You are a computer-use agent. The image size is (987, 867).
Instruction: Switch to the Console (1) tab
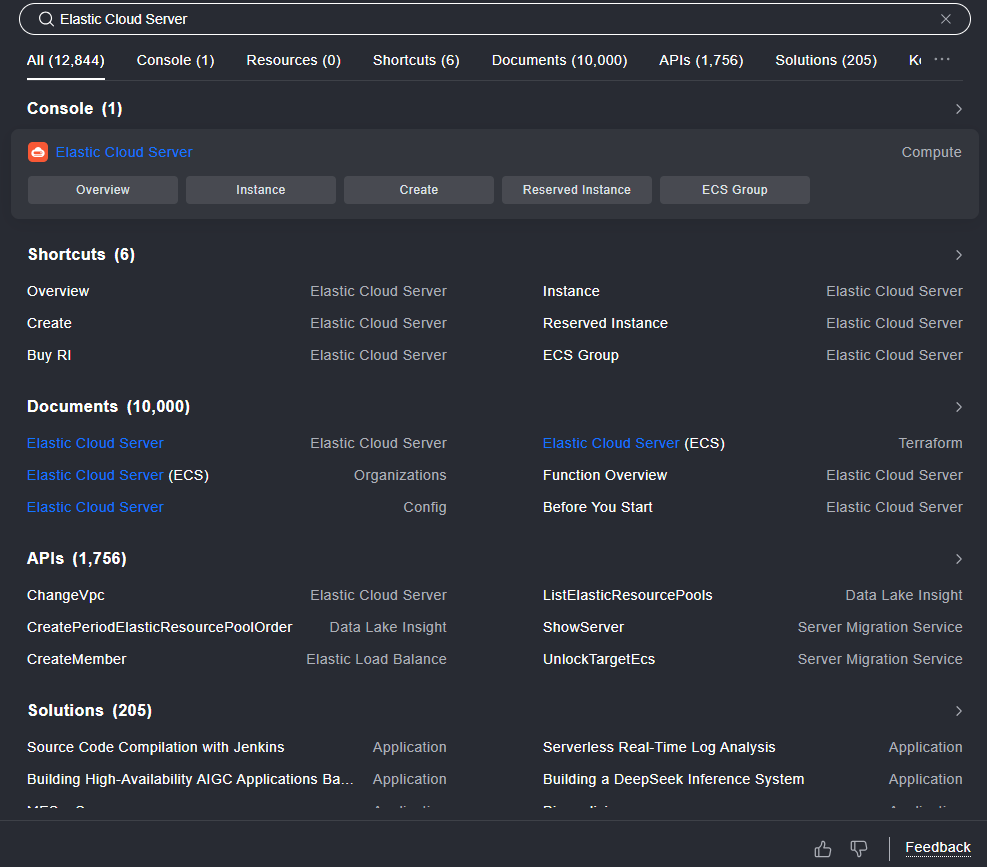pos(176,60)
